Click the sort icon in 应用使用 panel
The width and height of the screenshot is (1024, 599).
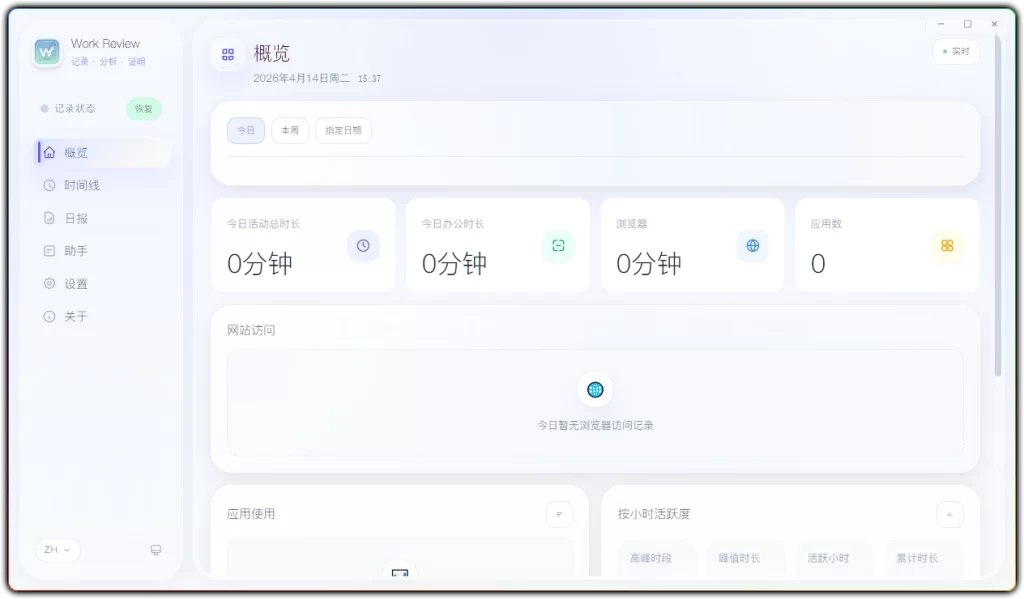coord(559,514)
